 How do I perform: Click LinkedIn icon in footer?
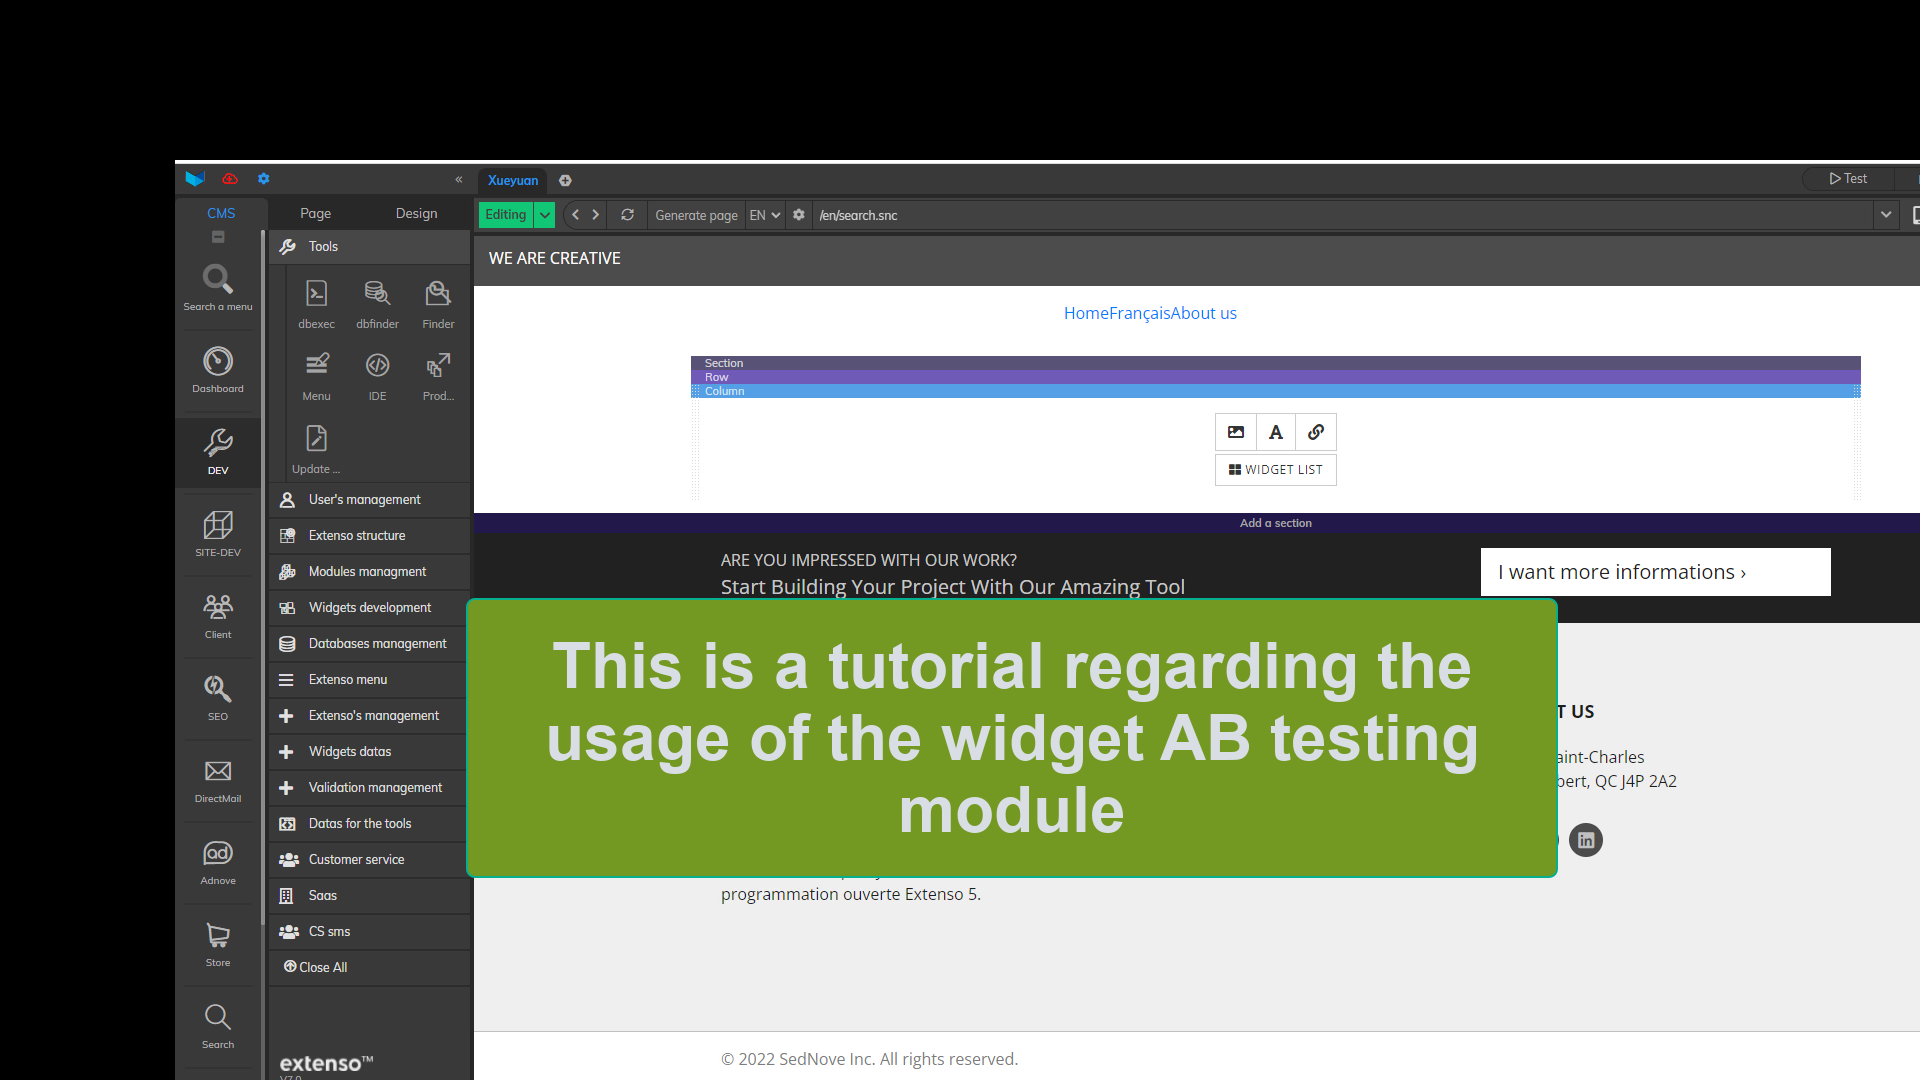tap(1586, 840)
